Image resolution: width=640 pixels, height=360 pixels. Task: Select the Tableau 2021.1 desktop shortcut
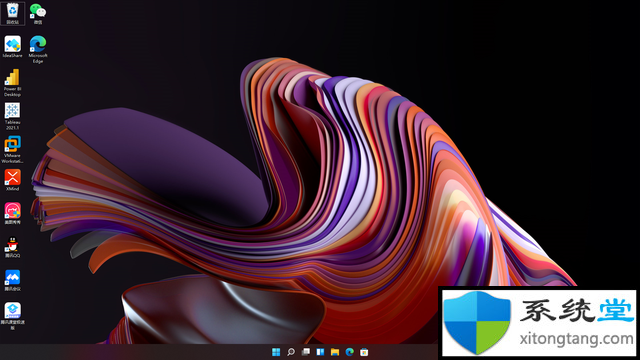coord(13,116)
